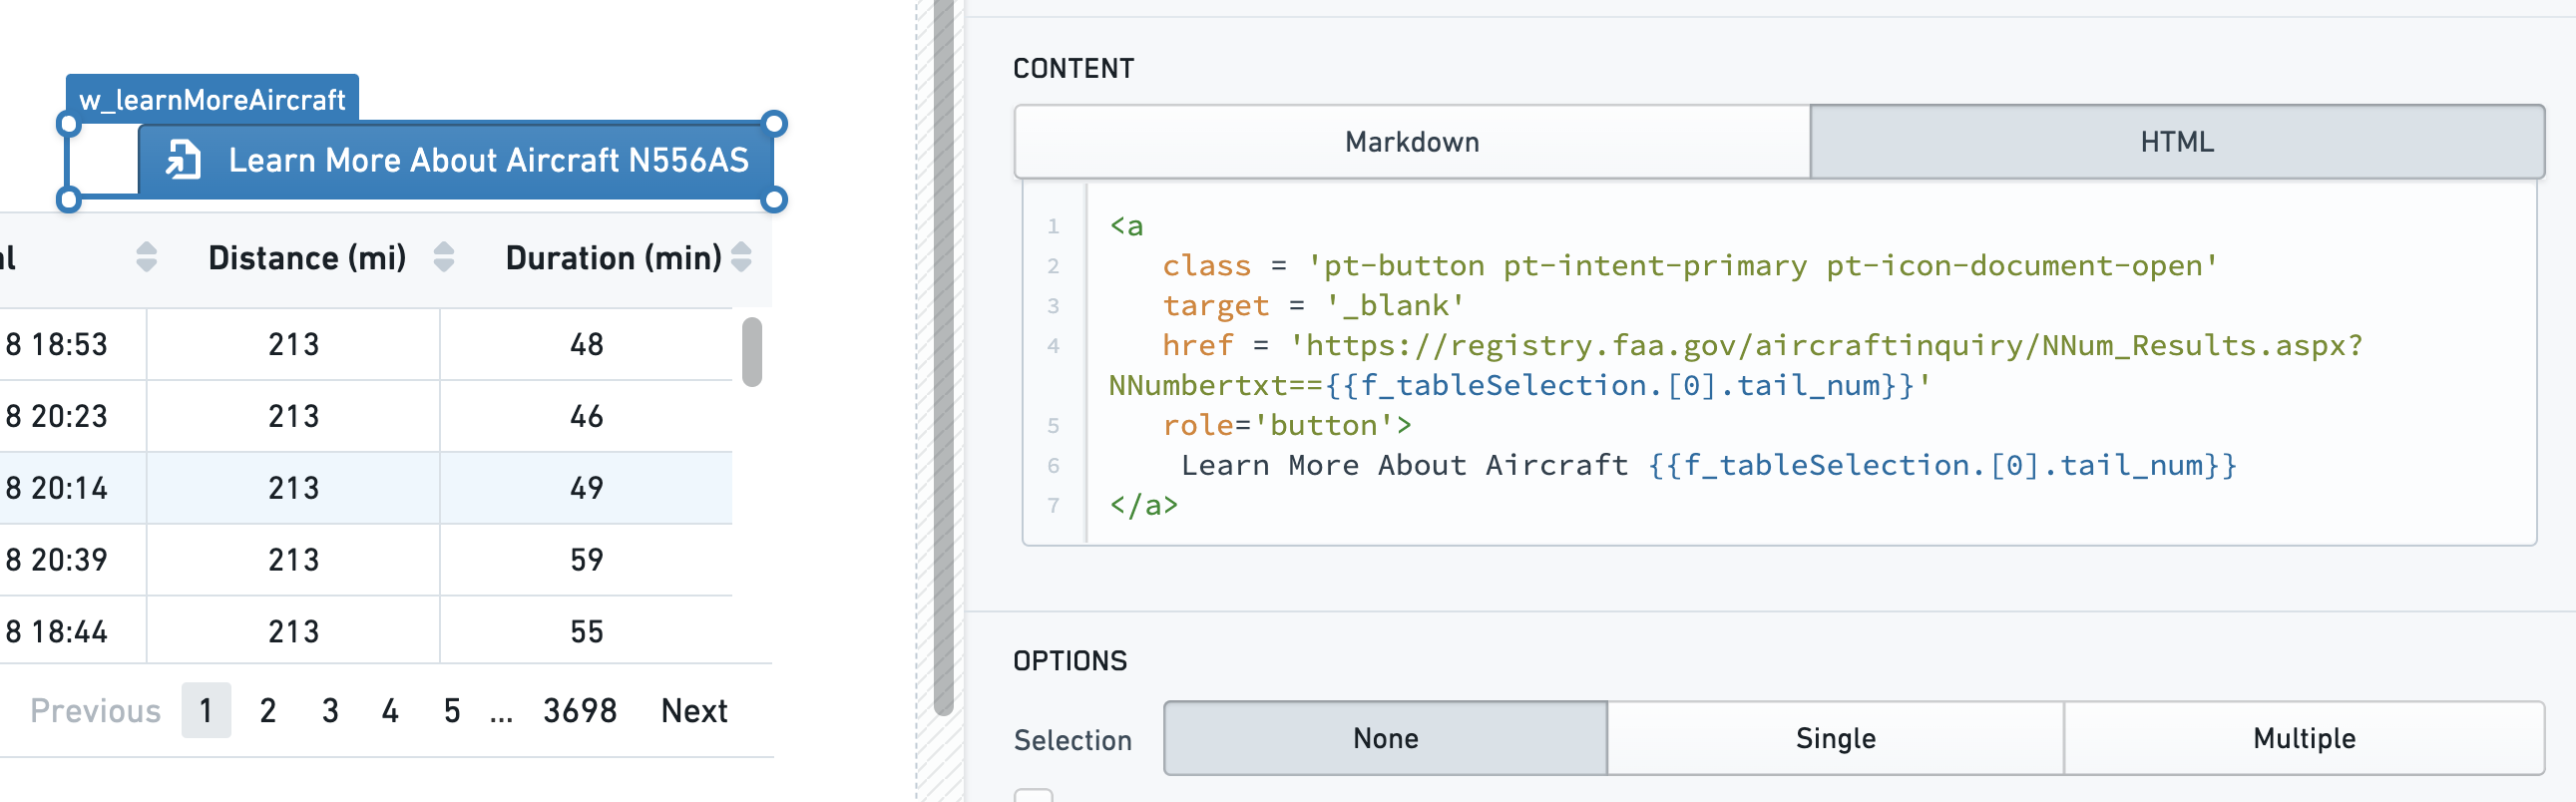Switch content editor to HTML tab
The height and width of the screenshot is (802, 2576).
point(2177,142)
